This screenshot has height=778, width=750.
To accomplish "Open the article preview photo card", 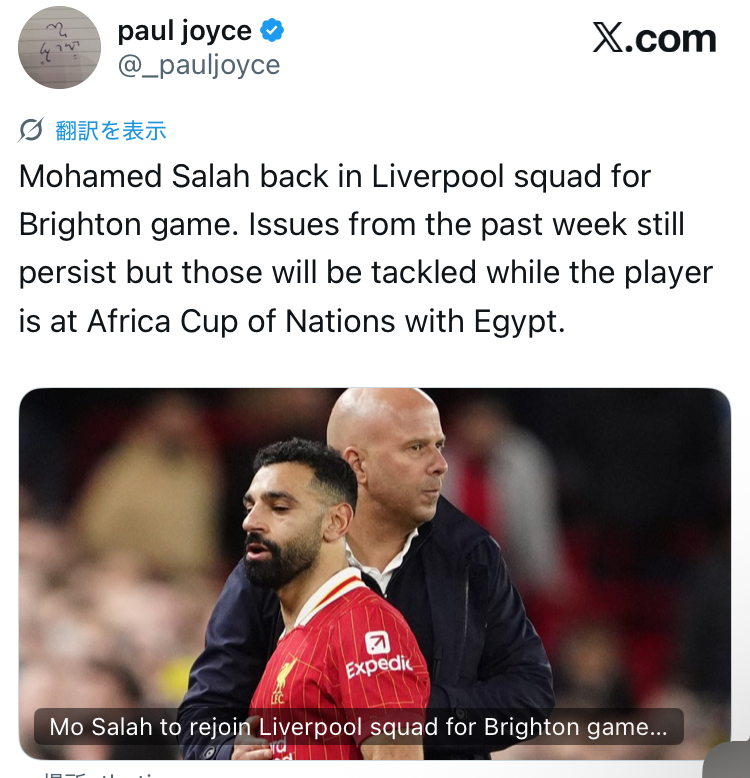I will click(375, 574).
